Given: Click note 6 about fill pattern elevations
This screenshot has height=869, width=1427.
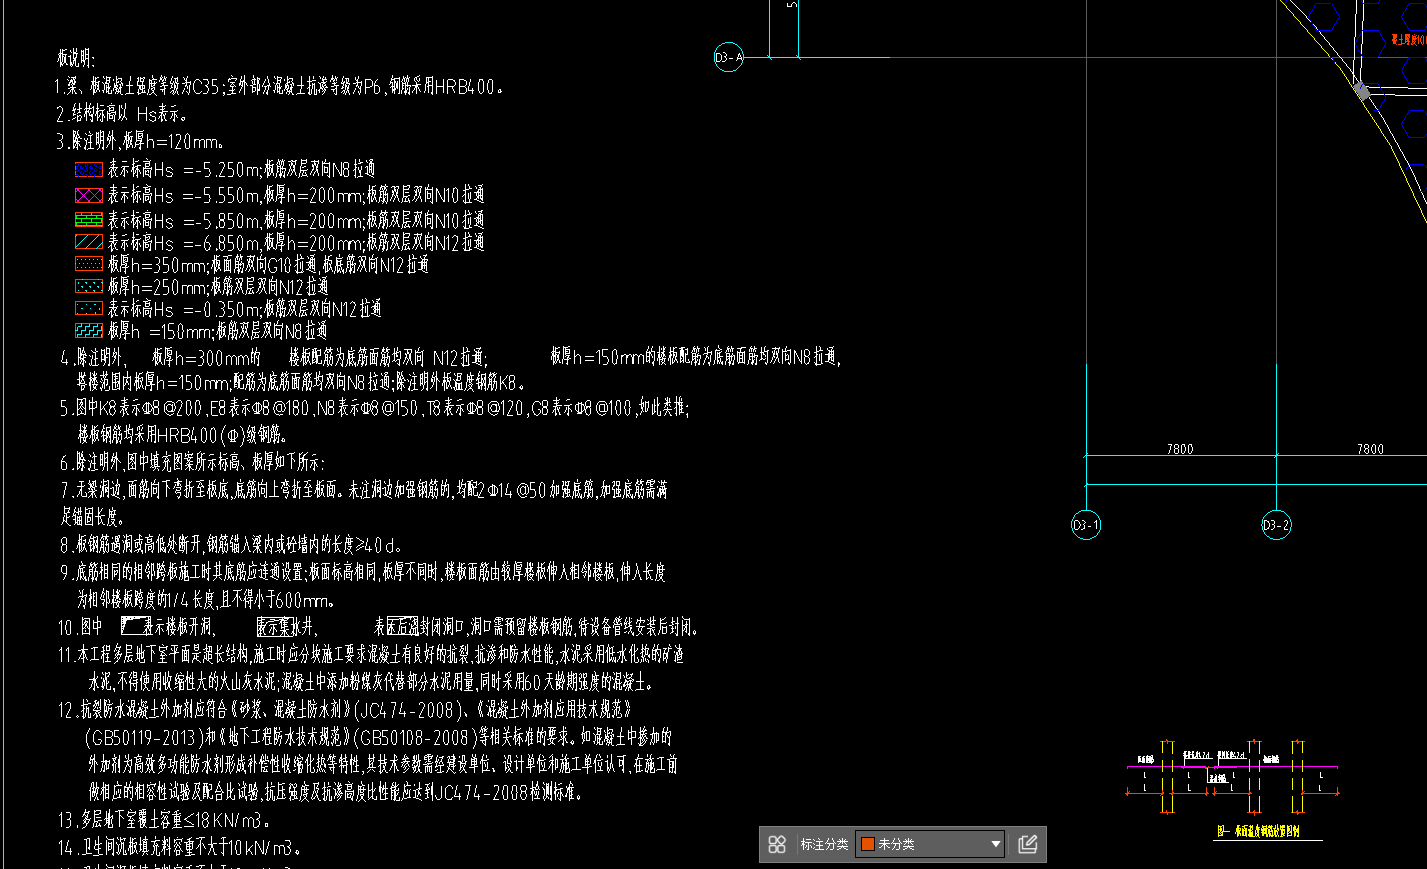Looking at the screenshot, I should 192,462.
